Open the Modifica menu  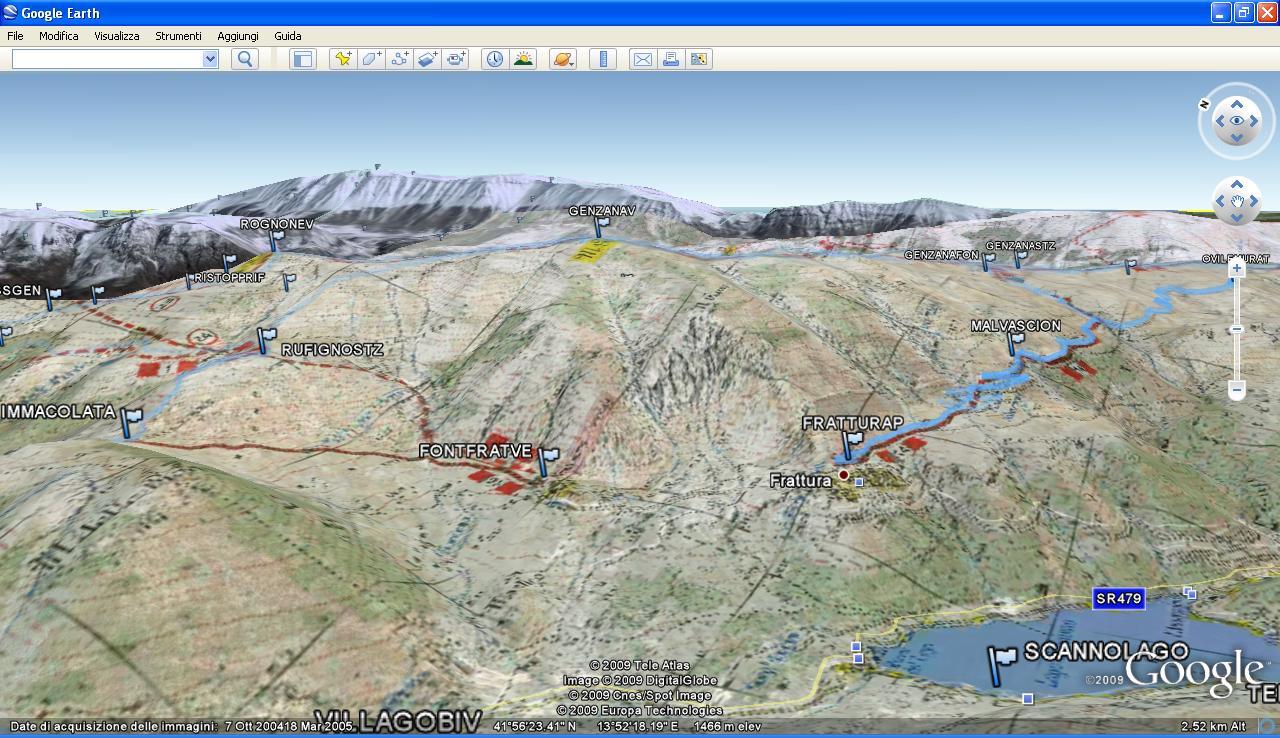point(58,36)
